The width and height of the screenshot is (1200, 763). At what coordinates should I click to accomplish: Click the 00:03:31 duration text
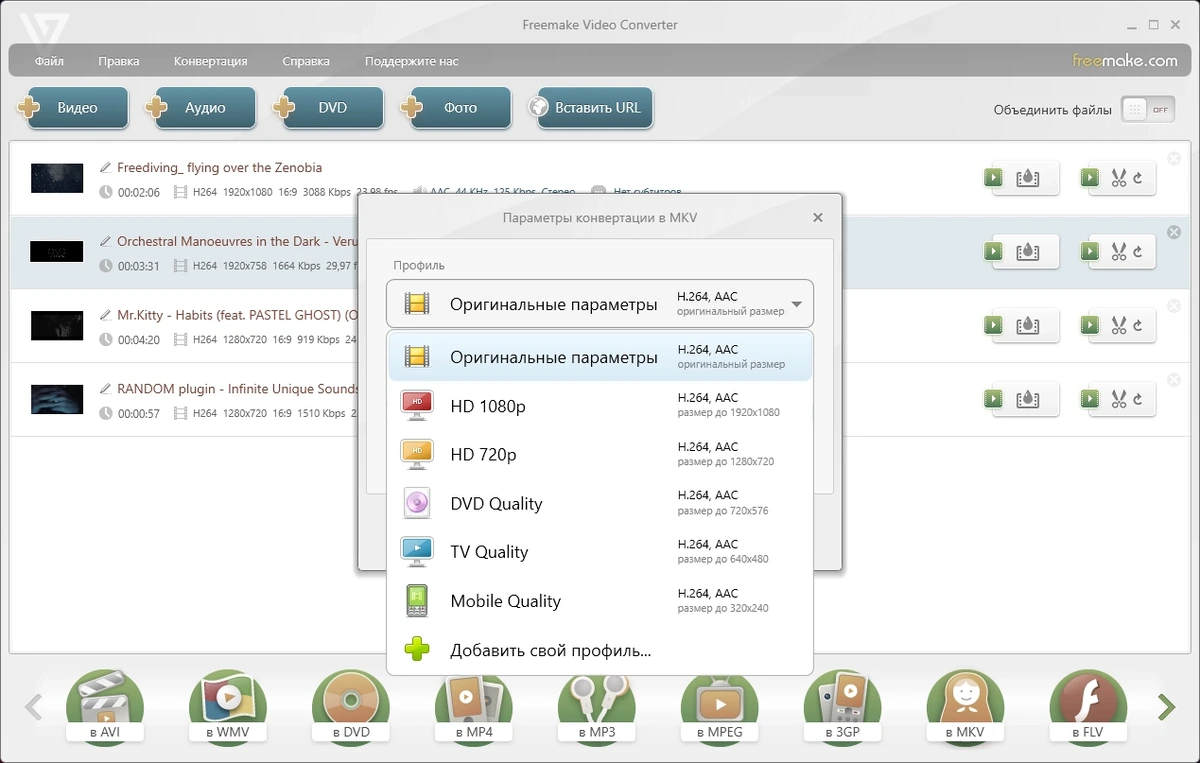(x=139, y=266)
